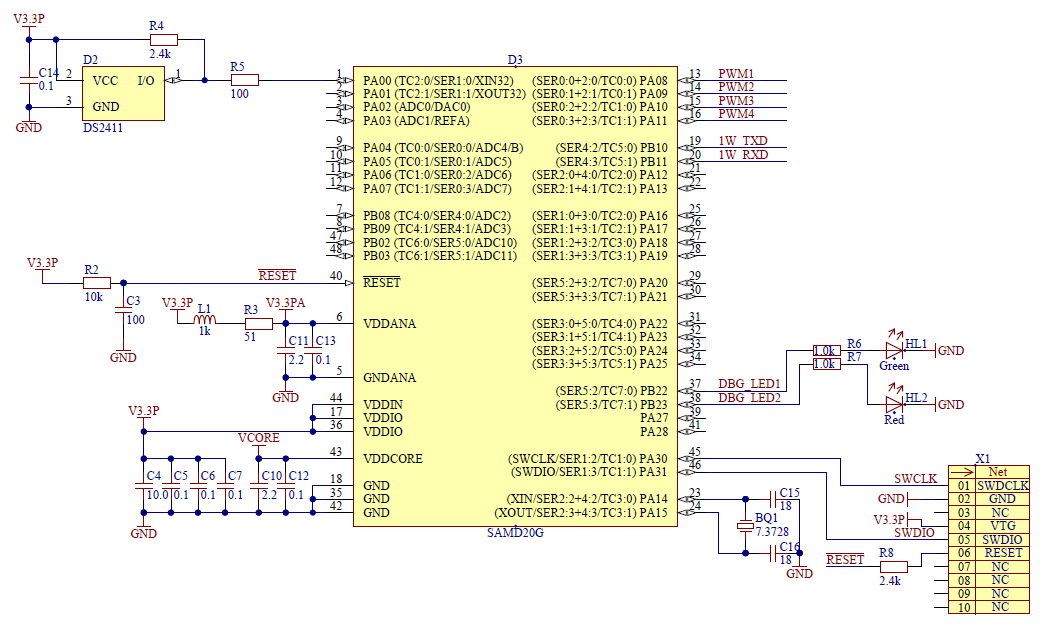The image size is (1043, 627).
Task: Click the Green LED symbol HL1
Action: tap(895, 352)
